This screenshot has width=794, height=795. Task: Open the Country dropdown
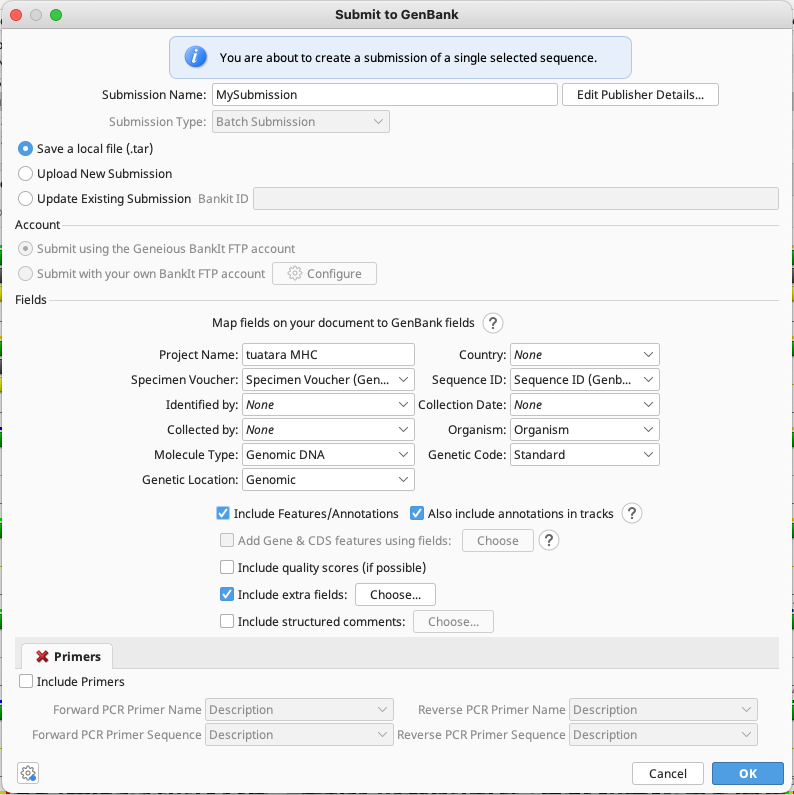pyautogui.click(x=584, y=354)
